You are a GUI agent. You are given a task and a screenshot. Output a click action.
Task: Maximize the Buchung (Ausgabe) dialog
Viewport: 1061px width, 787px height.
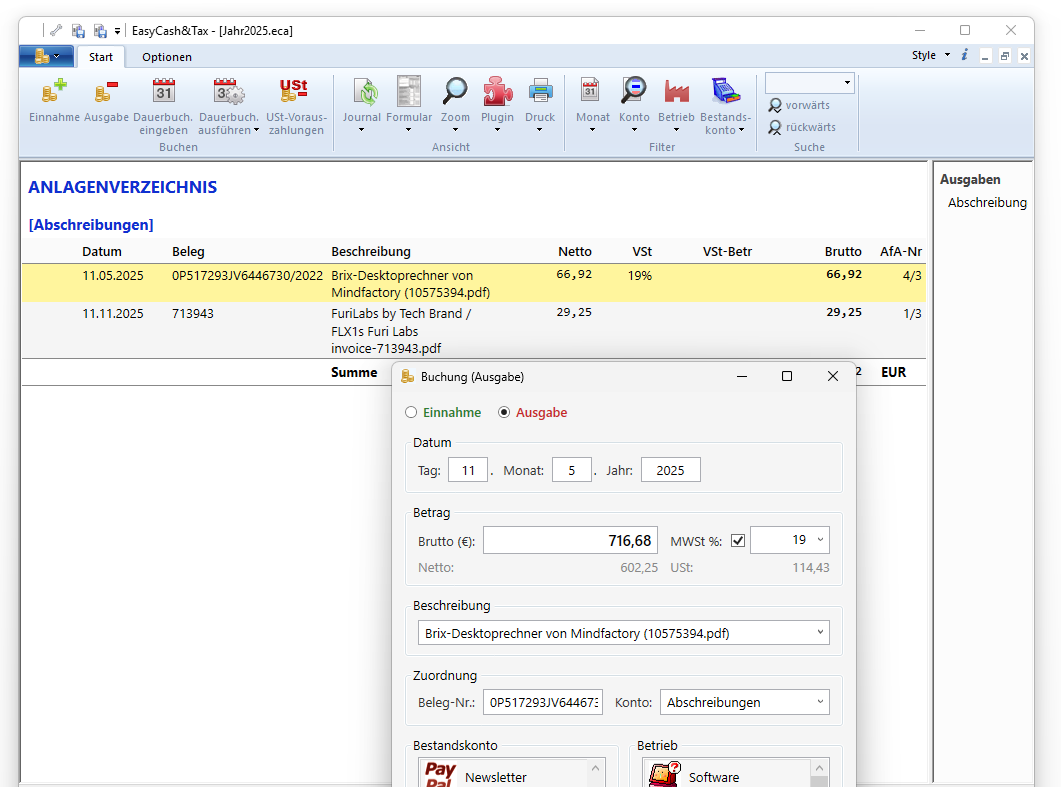point(786,376)
